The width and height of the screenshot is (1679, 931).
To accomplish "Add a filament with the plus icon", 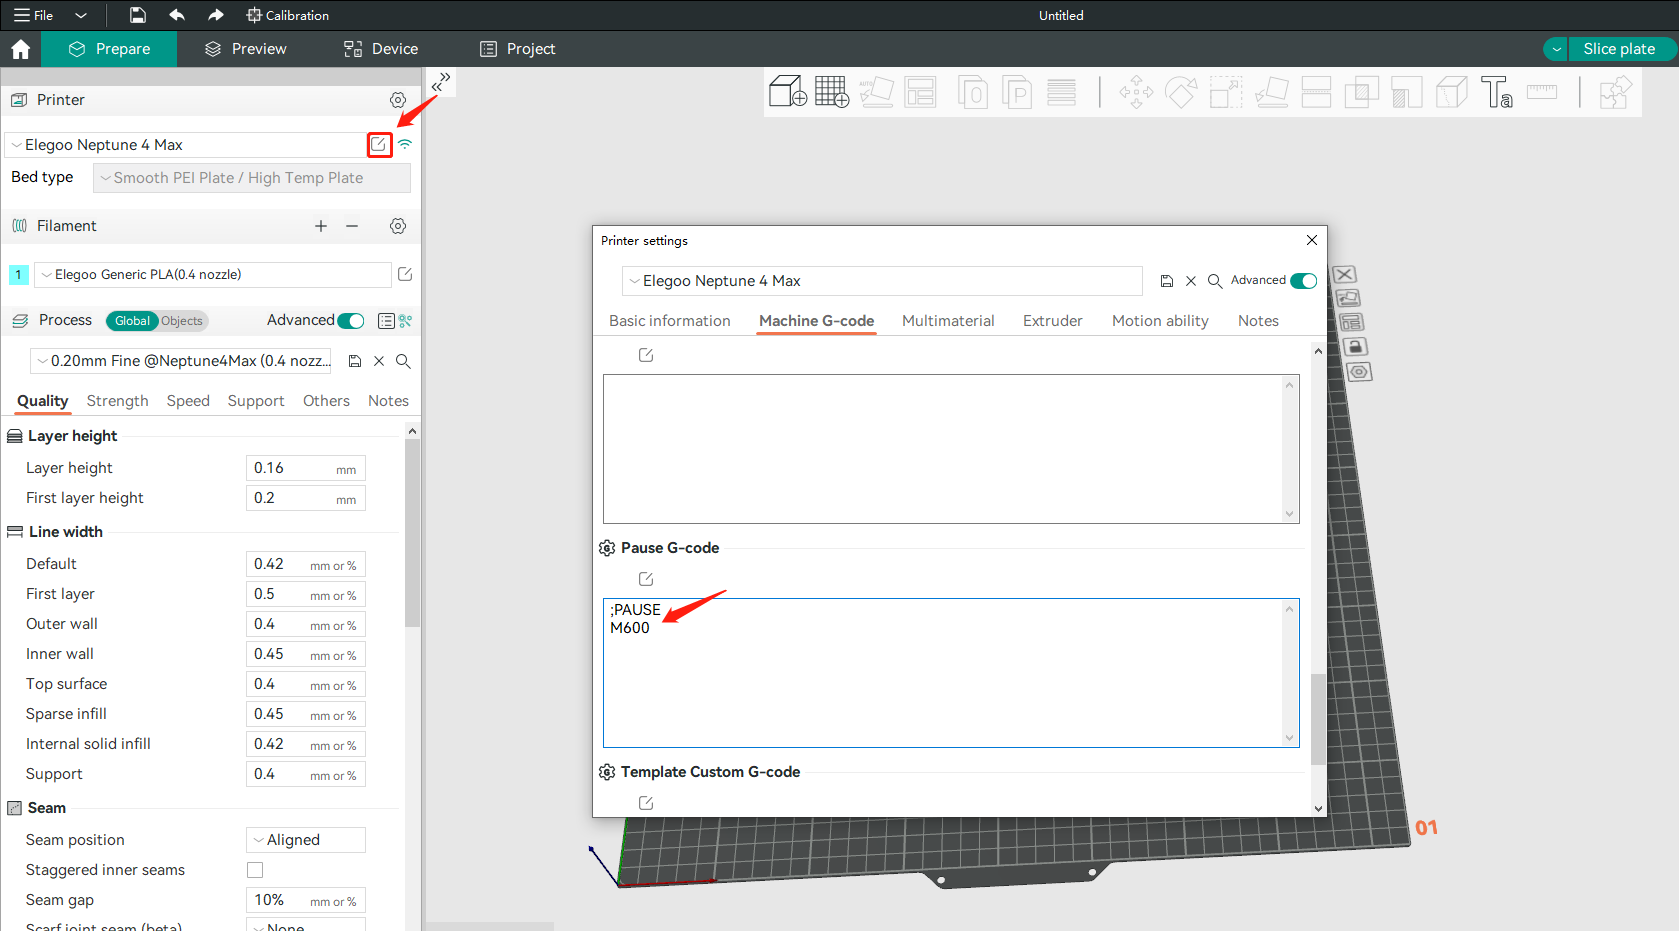I will pos(321,226).
